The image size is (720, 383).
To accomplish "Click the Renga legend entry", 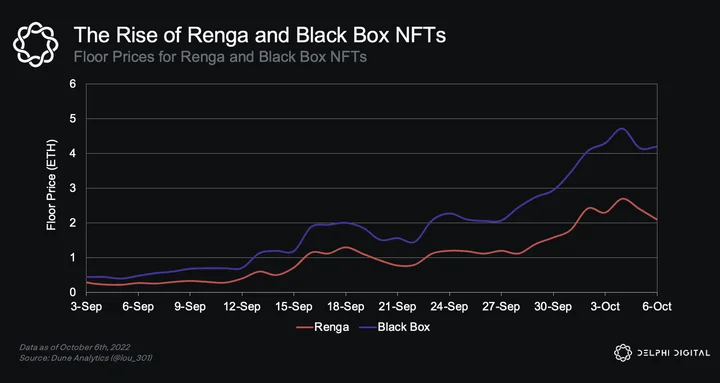I will click(x=323, y=327).
